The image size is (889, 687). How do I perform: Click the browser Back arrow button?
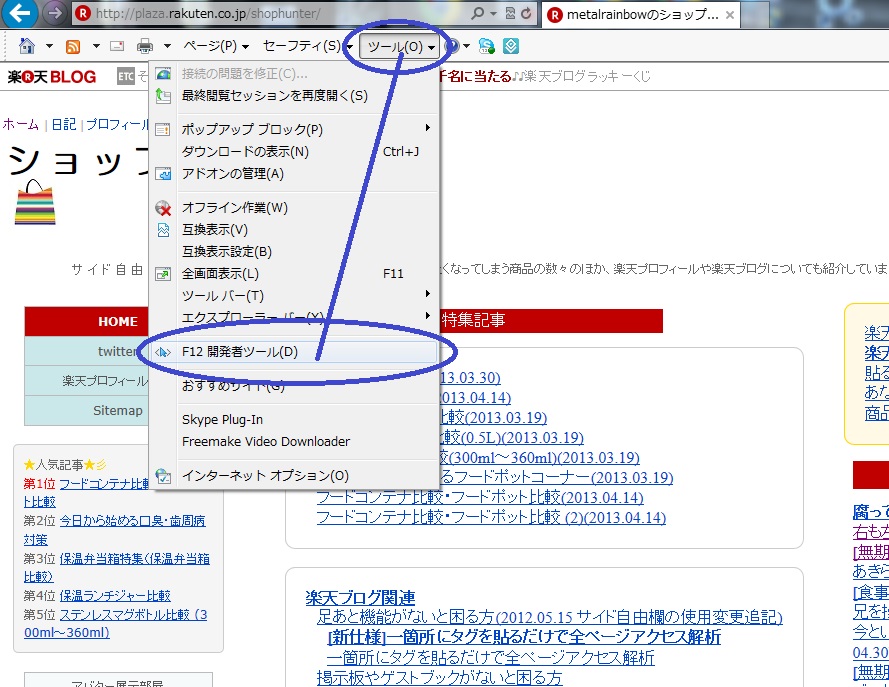[x=22, y=14]
